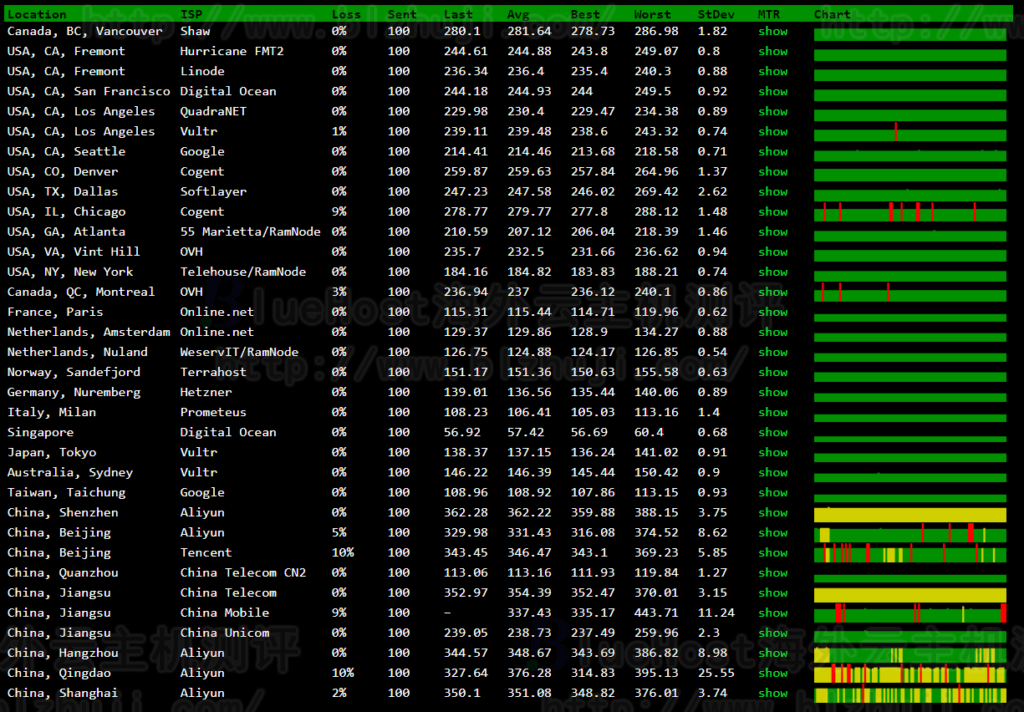Select the StDev column header
This screenshot has width=1024, height=712.
click(716, 14)
